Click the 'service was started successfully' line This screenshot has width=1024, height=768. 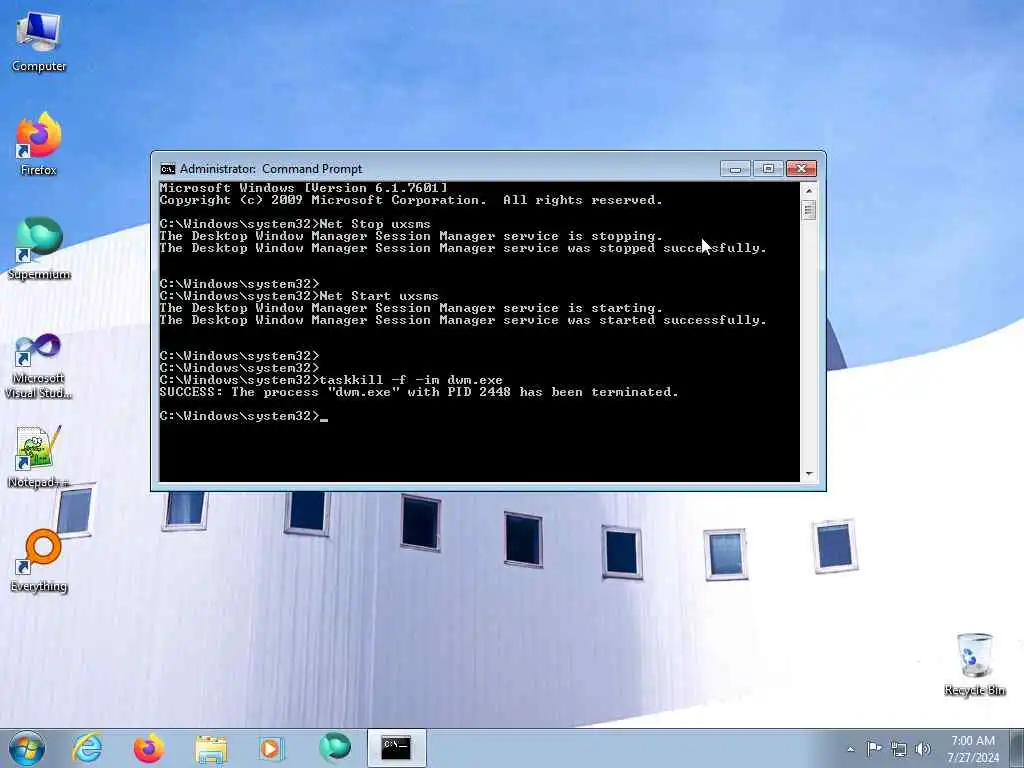[462, 320]
